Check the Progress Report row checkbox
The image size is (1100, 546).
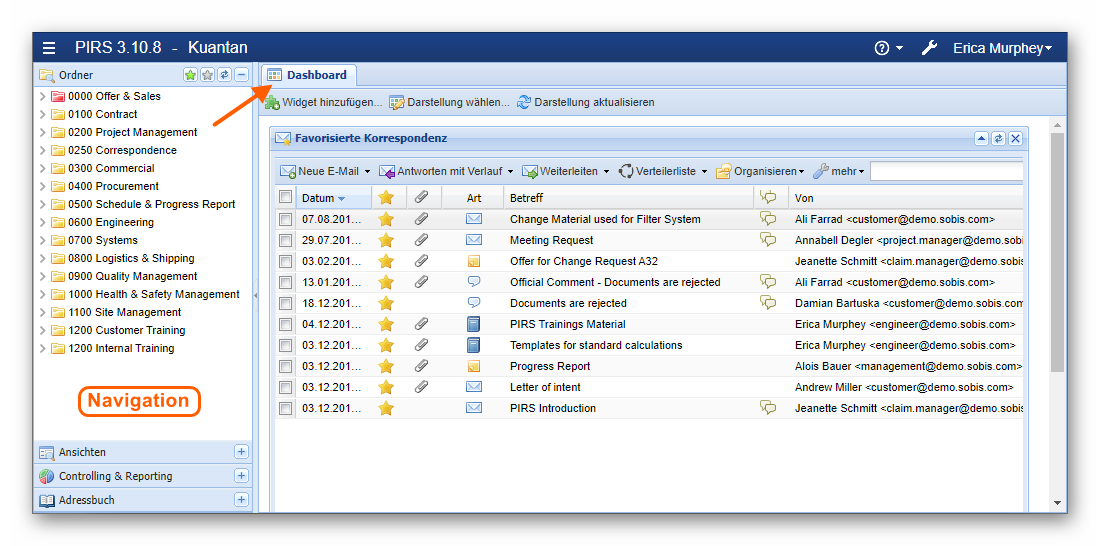tap(286, 367)
